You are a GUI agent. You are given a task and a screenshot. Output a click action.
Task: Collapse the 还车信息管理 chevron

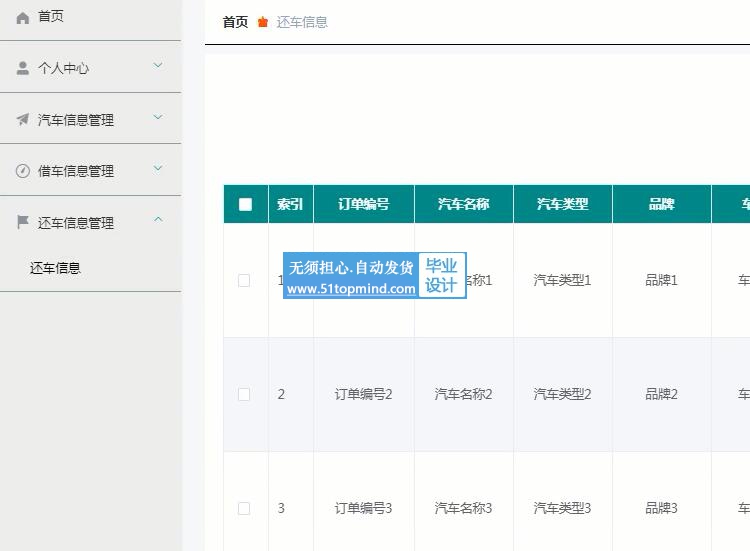point(158,221)
